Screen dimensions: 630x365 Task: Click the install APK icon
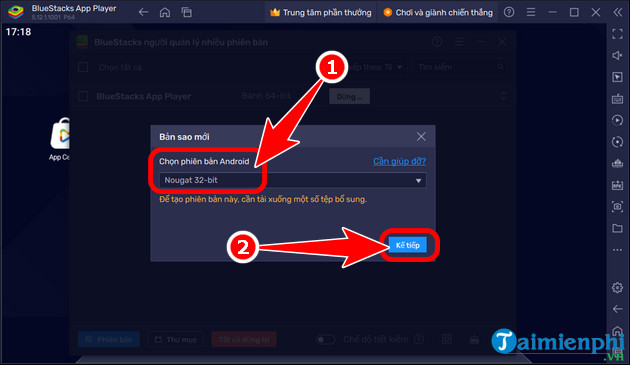coord(617,185)
